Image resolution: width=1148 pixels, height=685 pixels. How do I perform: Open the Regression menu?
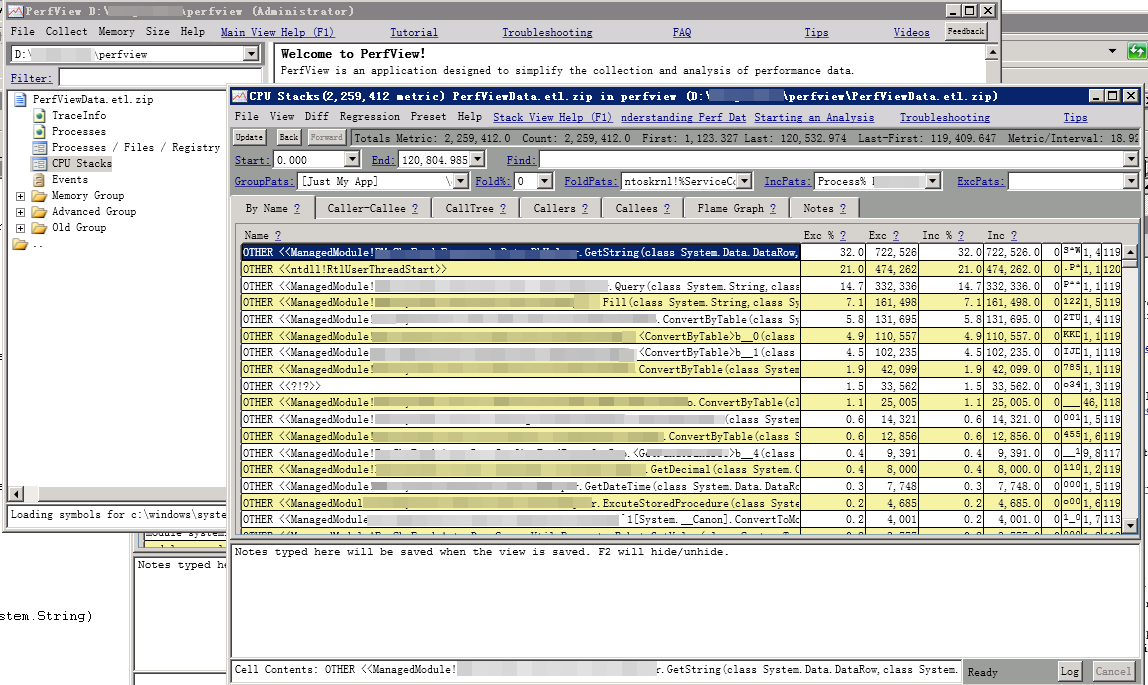pos(370,117)
